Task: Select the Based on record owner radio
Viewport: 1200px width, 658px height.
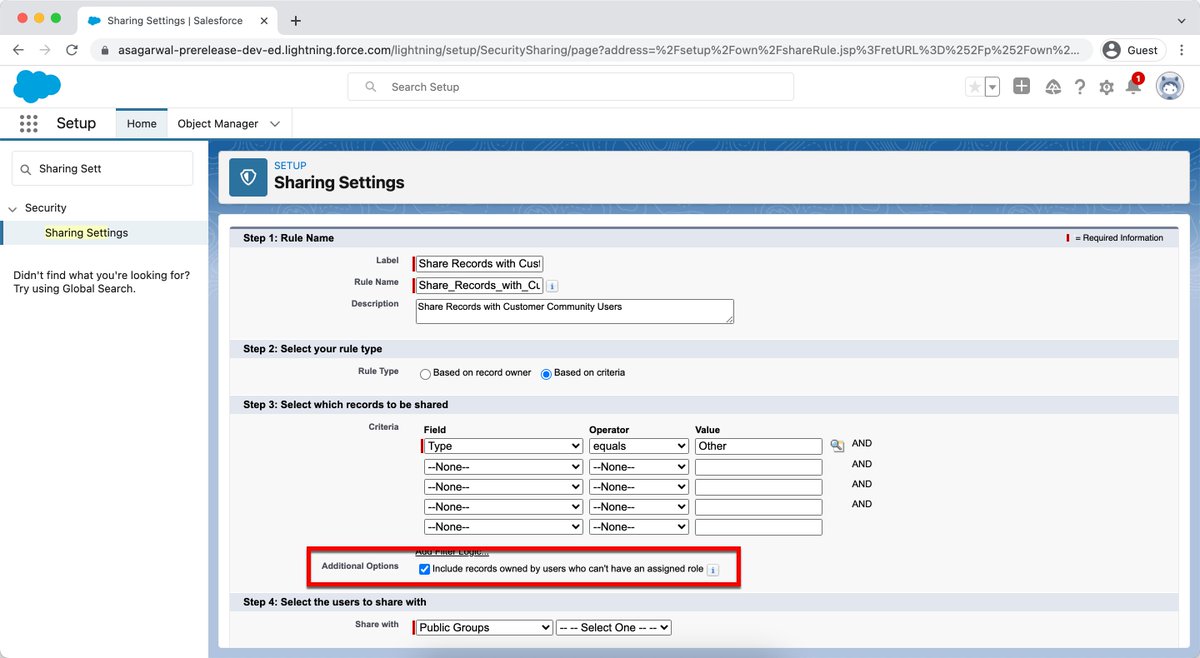Action: click(x=425, y=373)
